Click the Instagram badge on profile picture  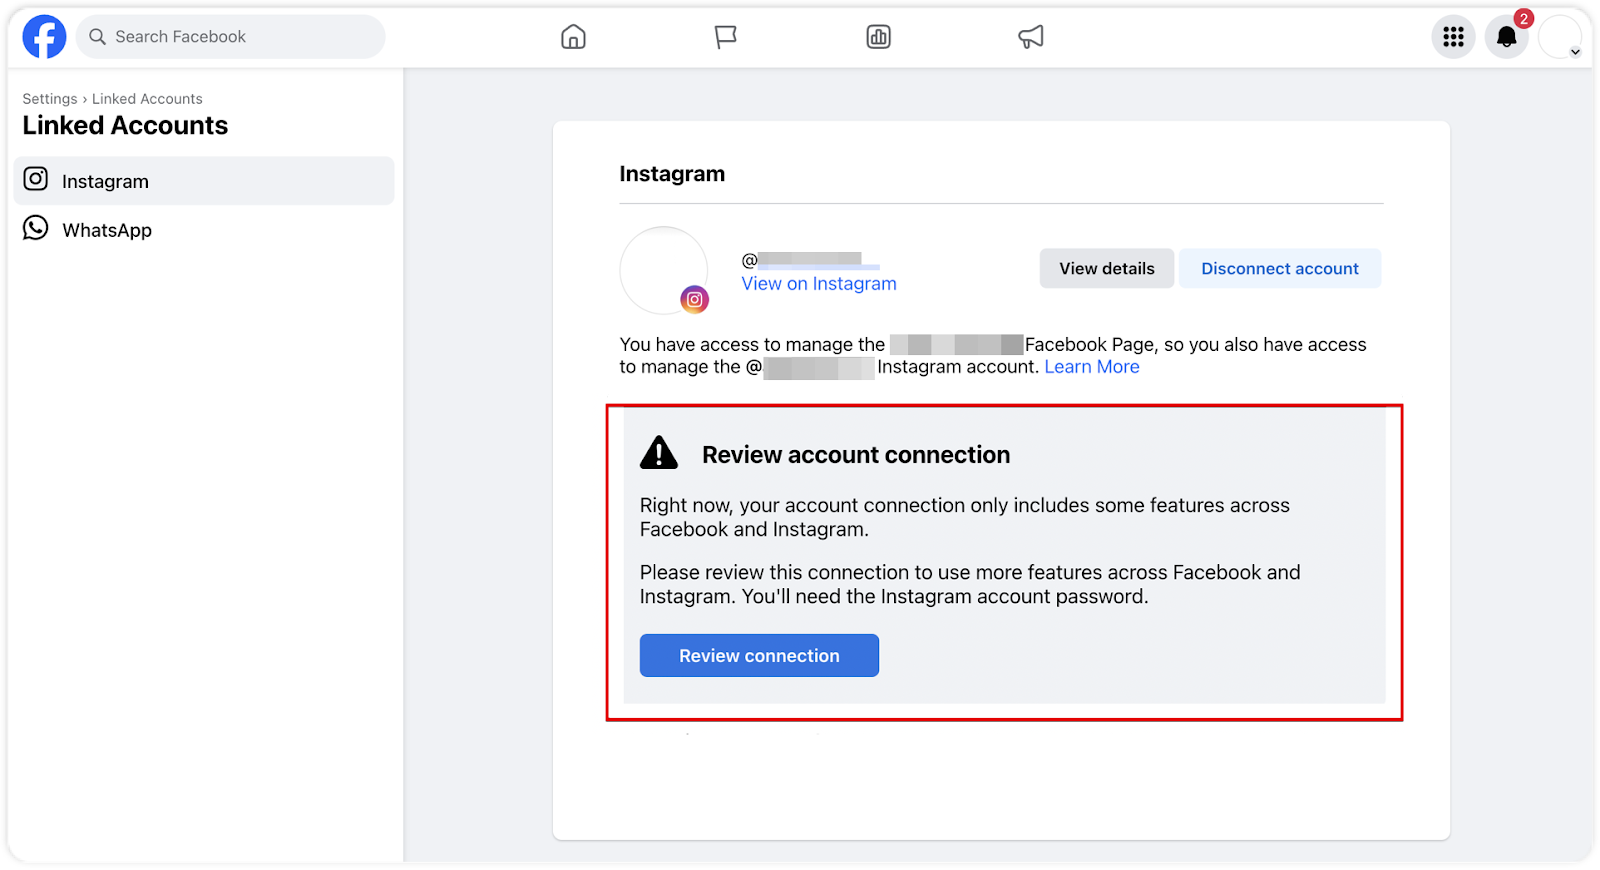[695, 299]
